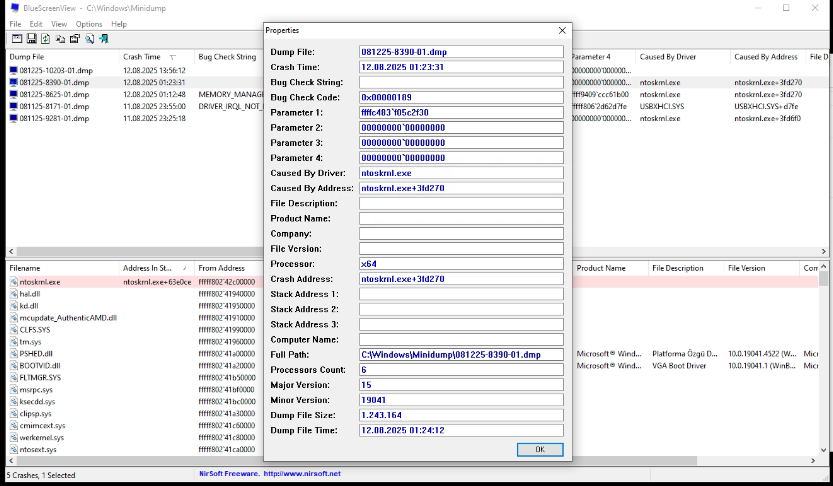Click USBXHCI.SYS in Caused By Driver column

[661, 106]
